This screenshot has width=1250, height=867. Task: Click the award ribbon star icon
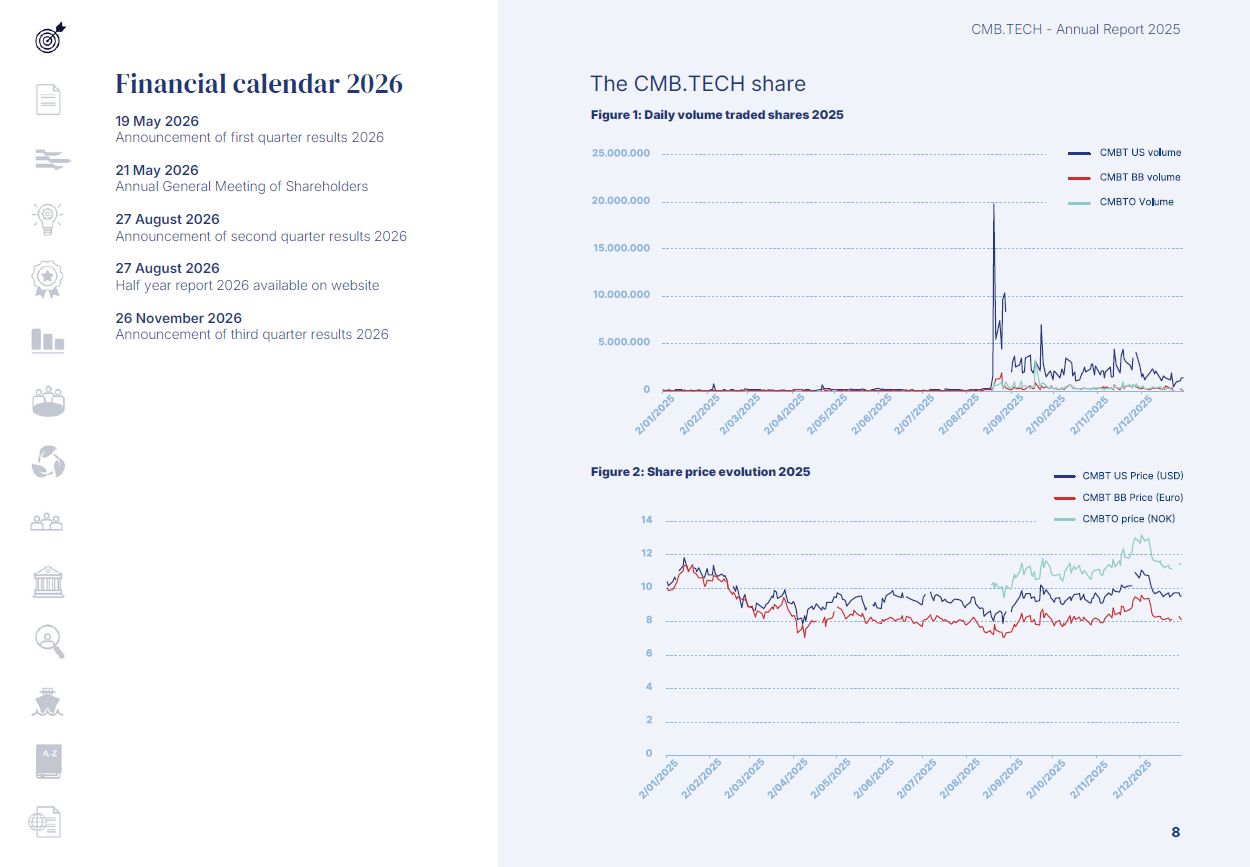(x=48, y=279)
